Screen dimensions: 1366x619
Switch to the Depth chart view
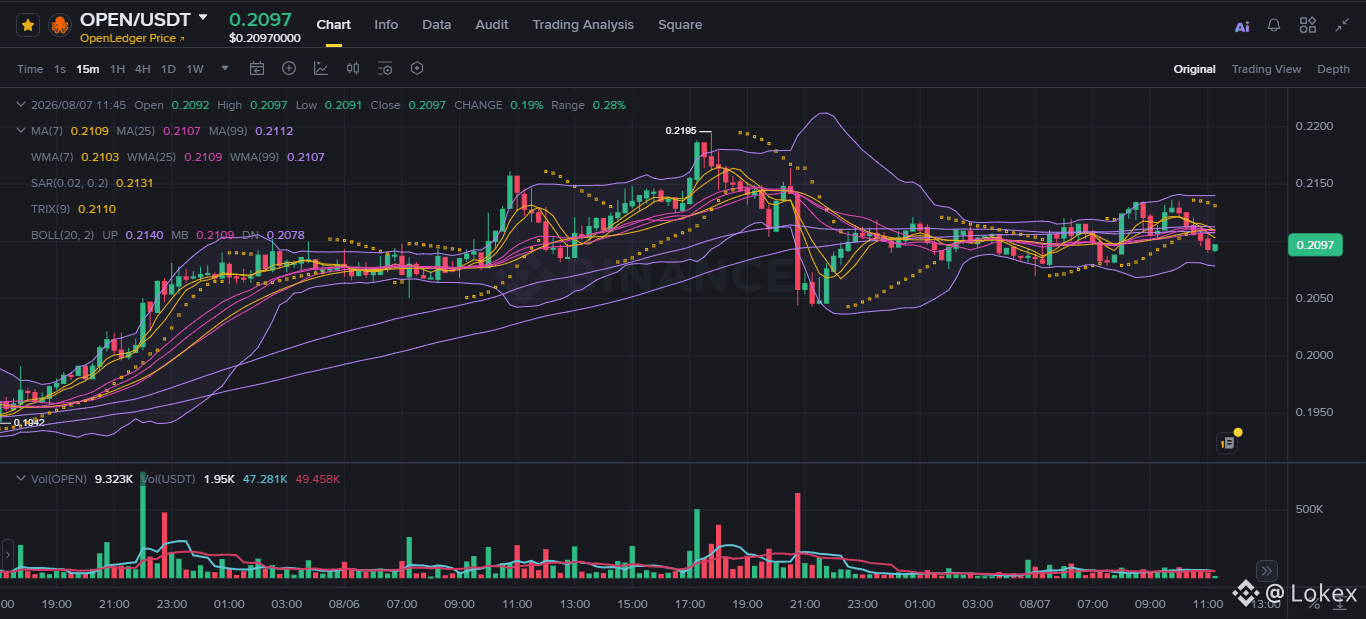[x=1333, y=69]
